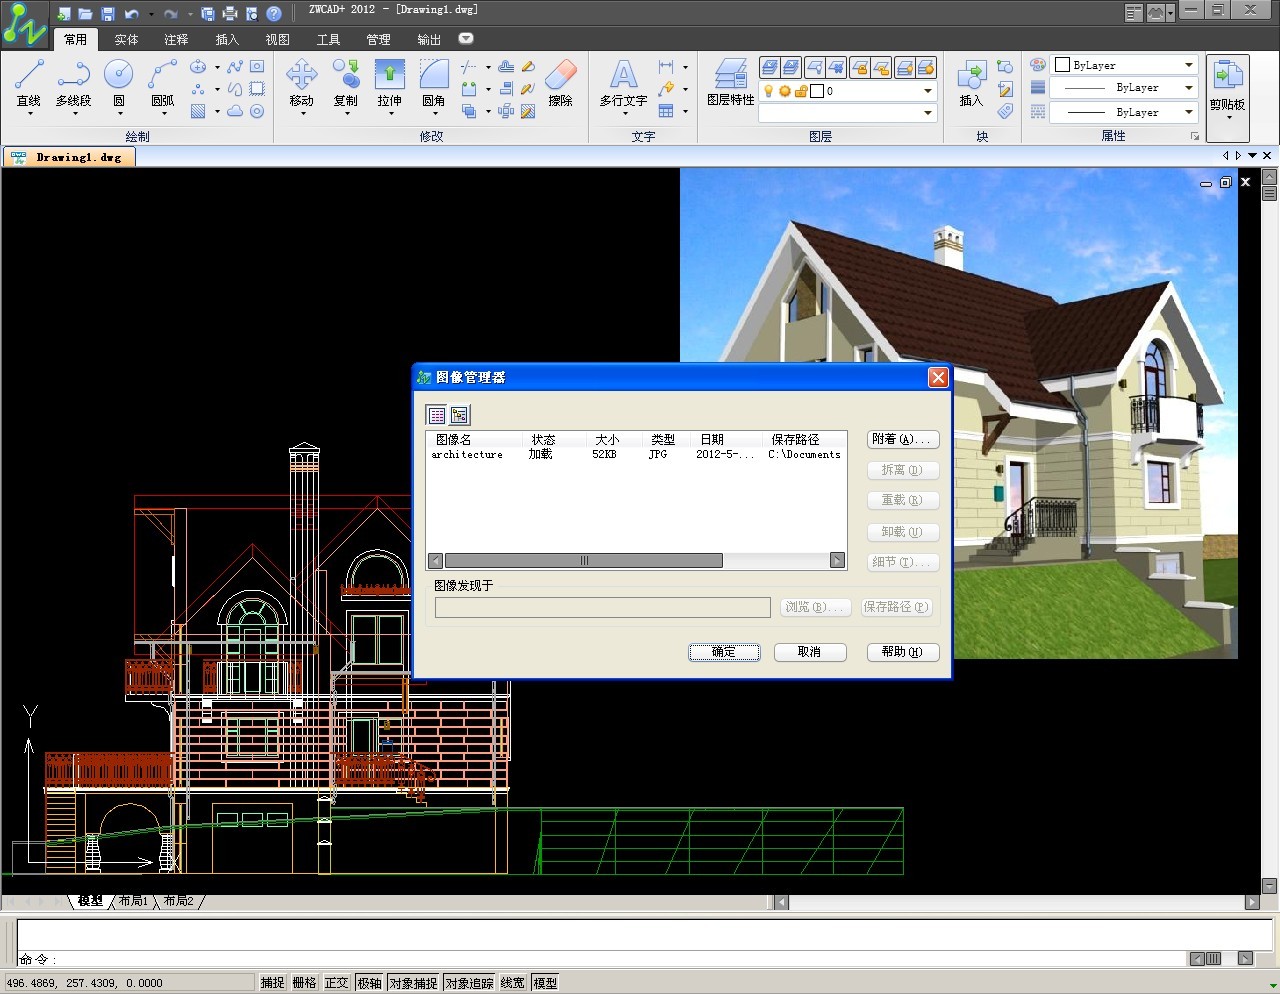1280x994 pixels.
Task: Expand the ByLayer color dropdown
Action: [1188, 65]
